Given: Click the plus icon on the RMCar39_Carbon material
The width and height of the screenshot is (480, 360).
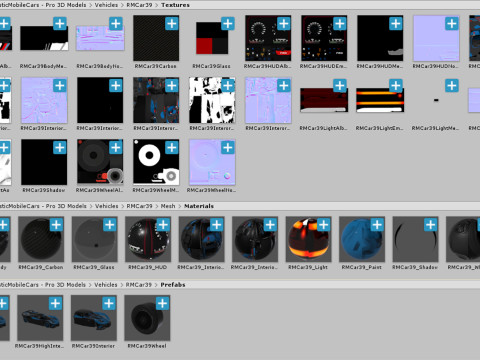Looking at the screenshot, I should 56,225.
